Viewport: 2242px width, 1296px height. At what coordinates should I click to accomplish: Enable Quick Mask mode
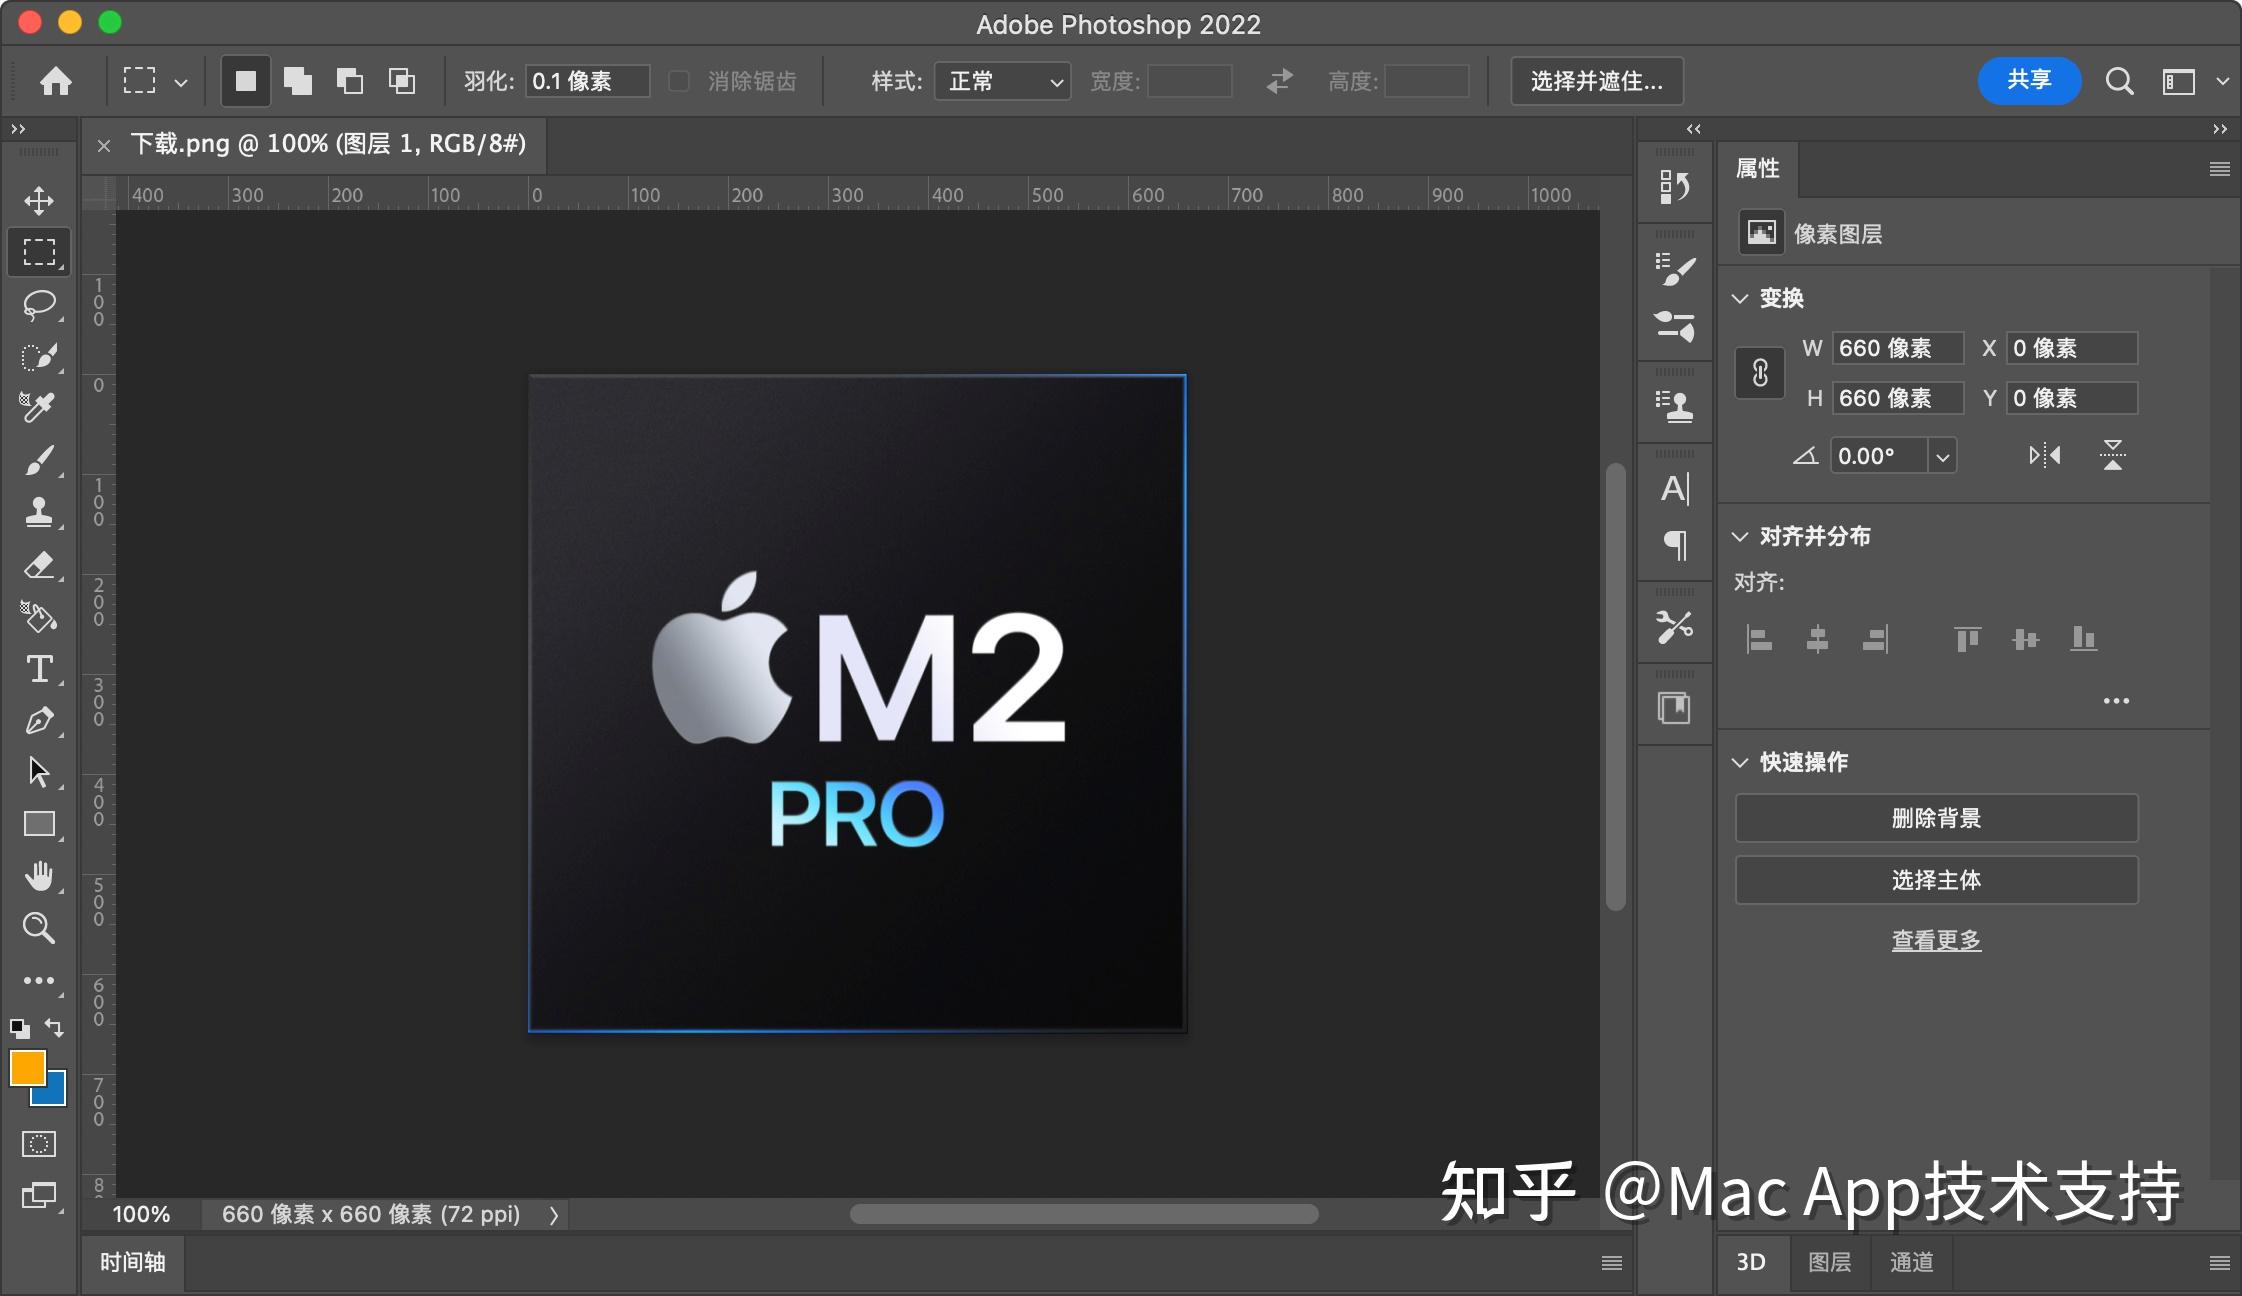coord(40,1143)
